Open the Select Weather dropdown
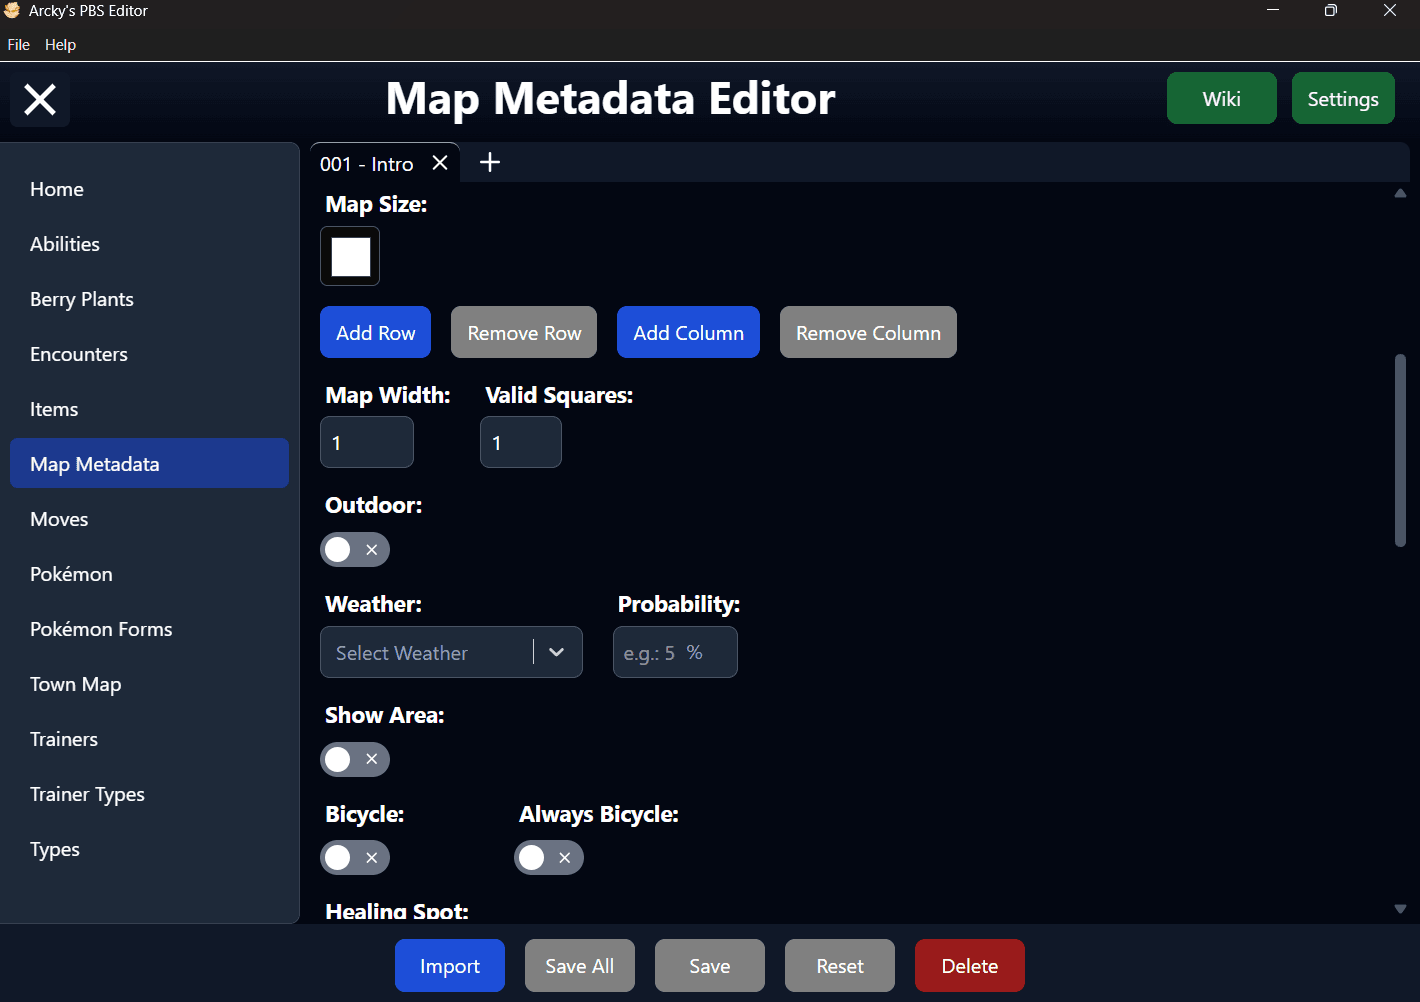Viewport: 1420px width, 1002px height. (451, 652)
